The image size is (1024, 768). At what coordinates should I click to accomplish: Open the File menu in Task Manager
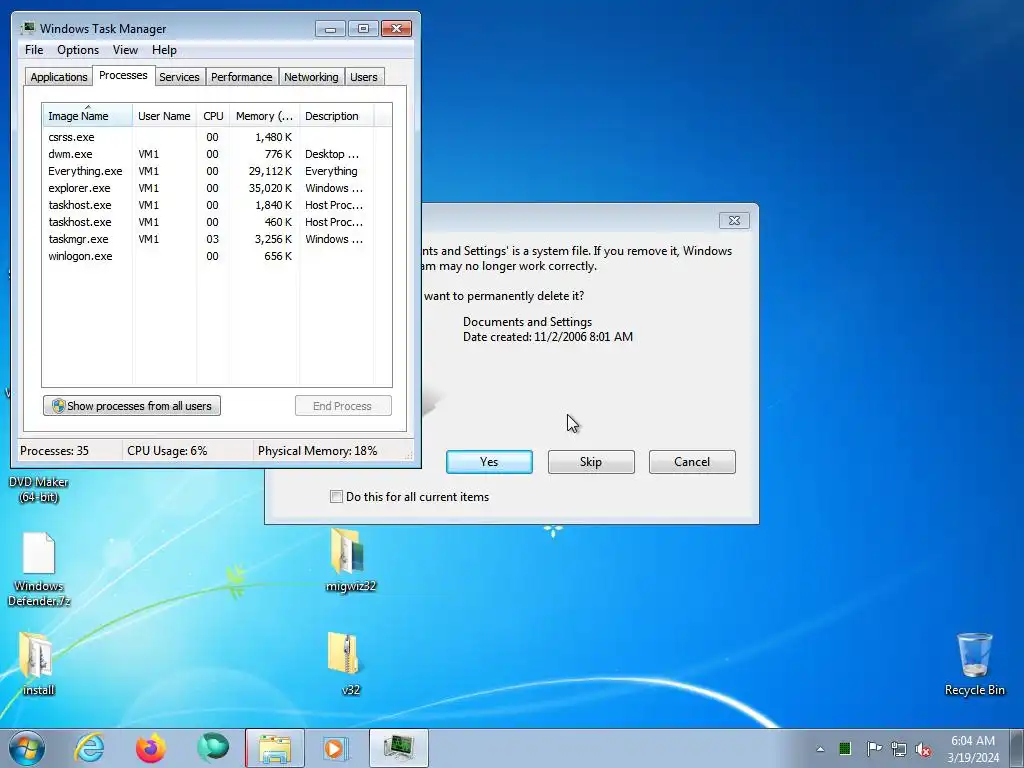pos(34,50)
